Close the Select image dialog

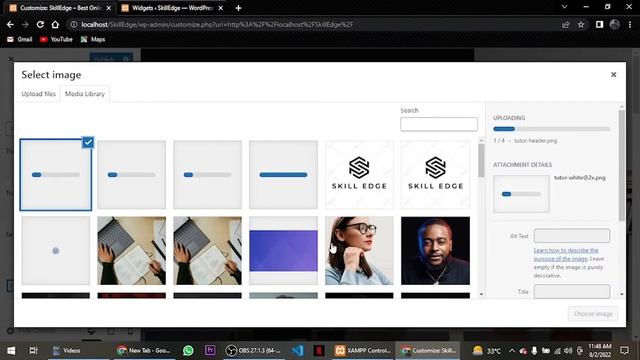click(x=613, y=74)
